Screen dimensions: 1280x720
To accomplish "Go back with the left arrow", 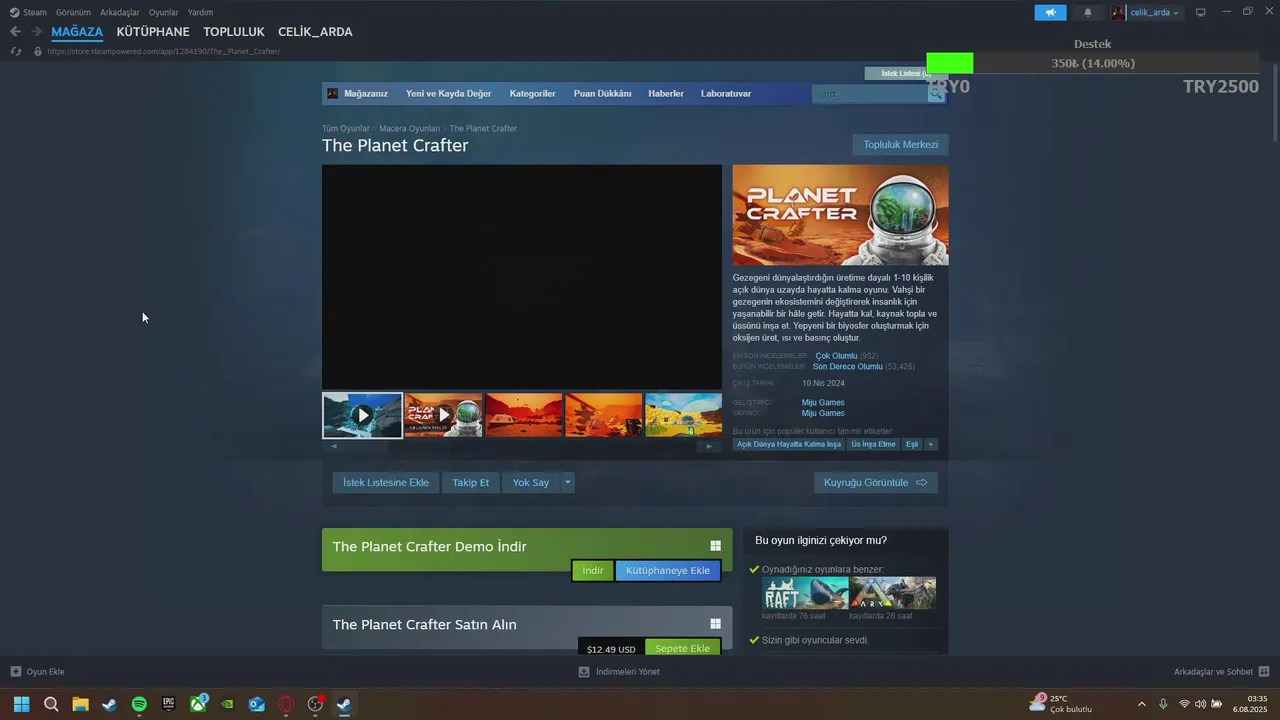I will [15, 32].
